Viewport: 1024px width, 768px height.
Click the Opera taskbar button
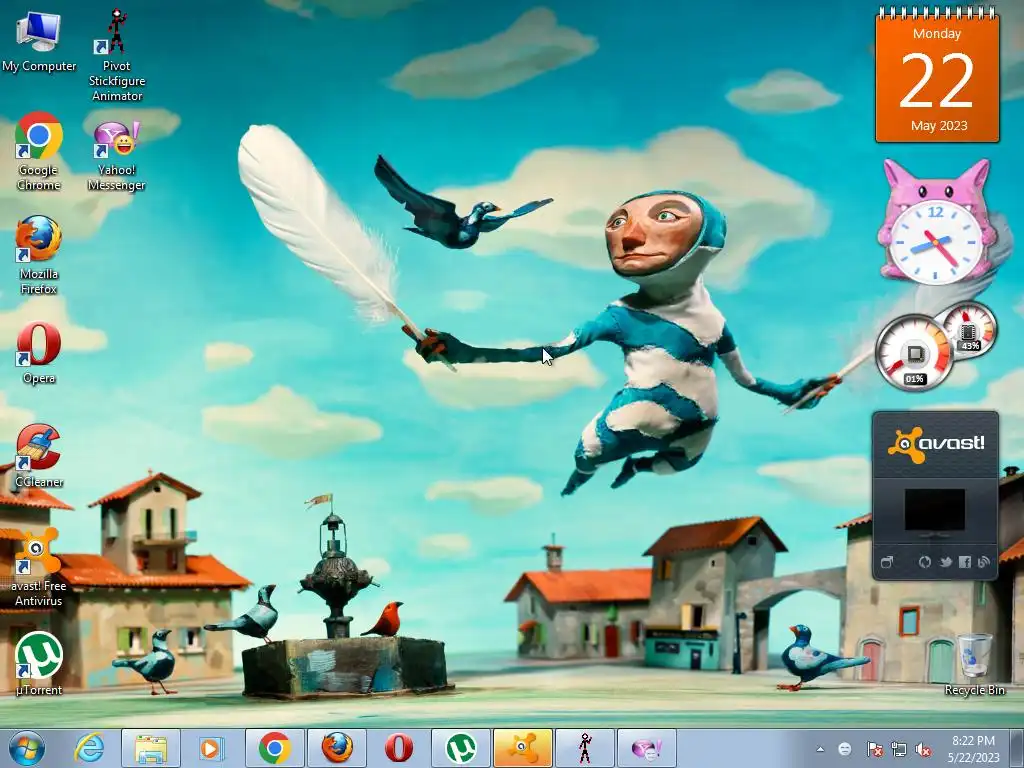[398, 748]
